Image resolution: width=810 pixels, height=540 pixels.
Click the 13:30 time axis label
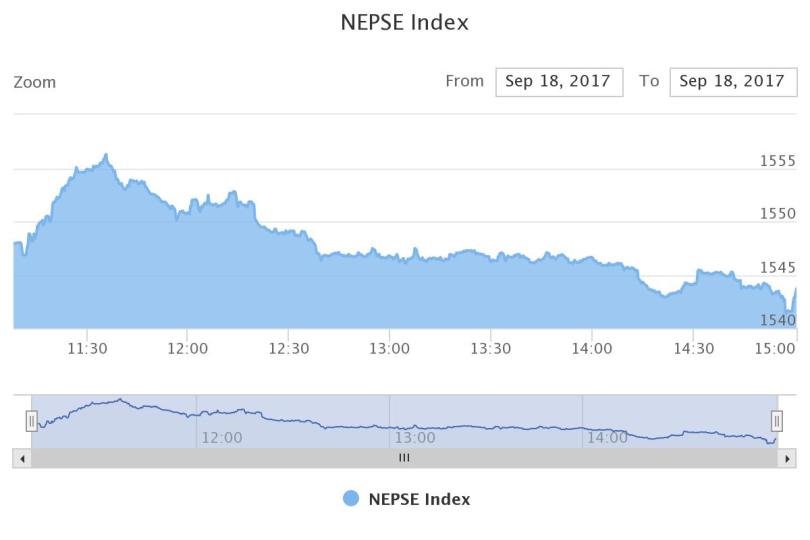tap(490, 348)
